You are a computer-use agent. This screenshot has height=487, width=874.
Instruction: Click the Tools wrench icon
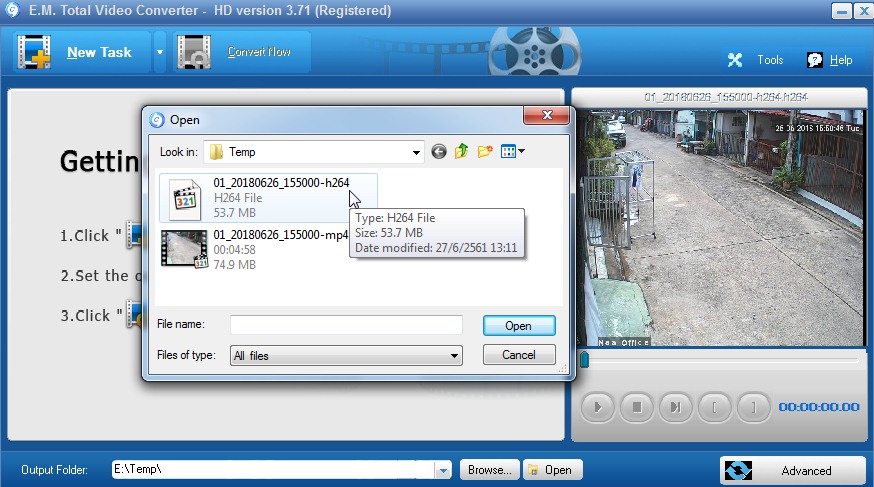(735, 60)
